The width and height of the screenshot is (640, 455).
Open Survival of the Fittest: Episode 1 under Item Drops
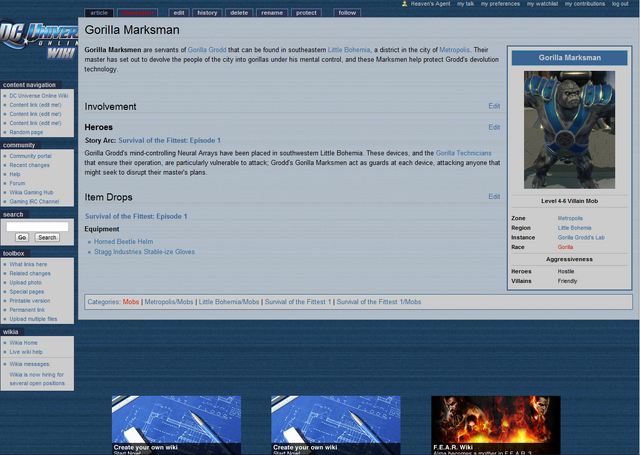(136, 216)
